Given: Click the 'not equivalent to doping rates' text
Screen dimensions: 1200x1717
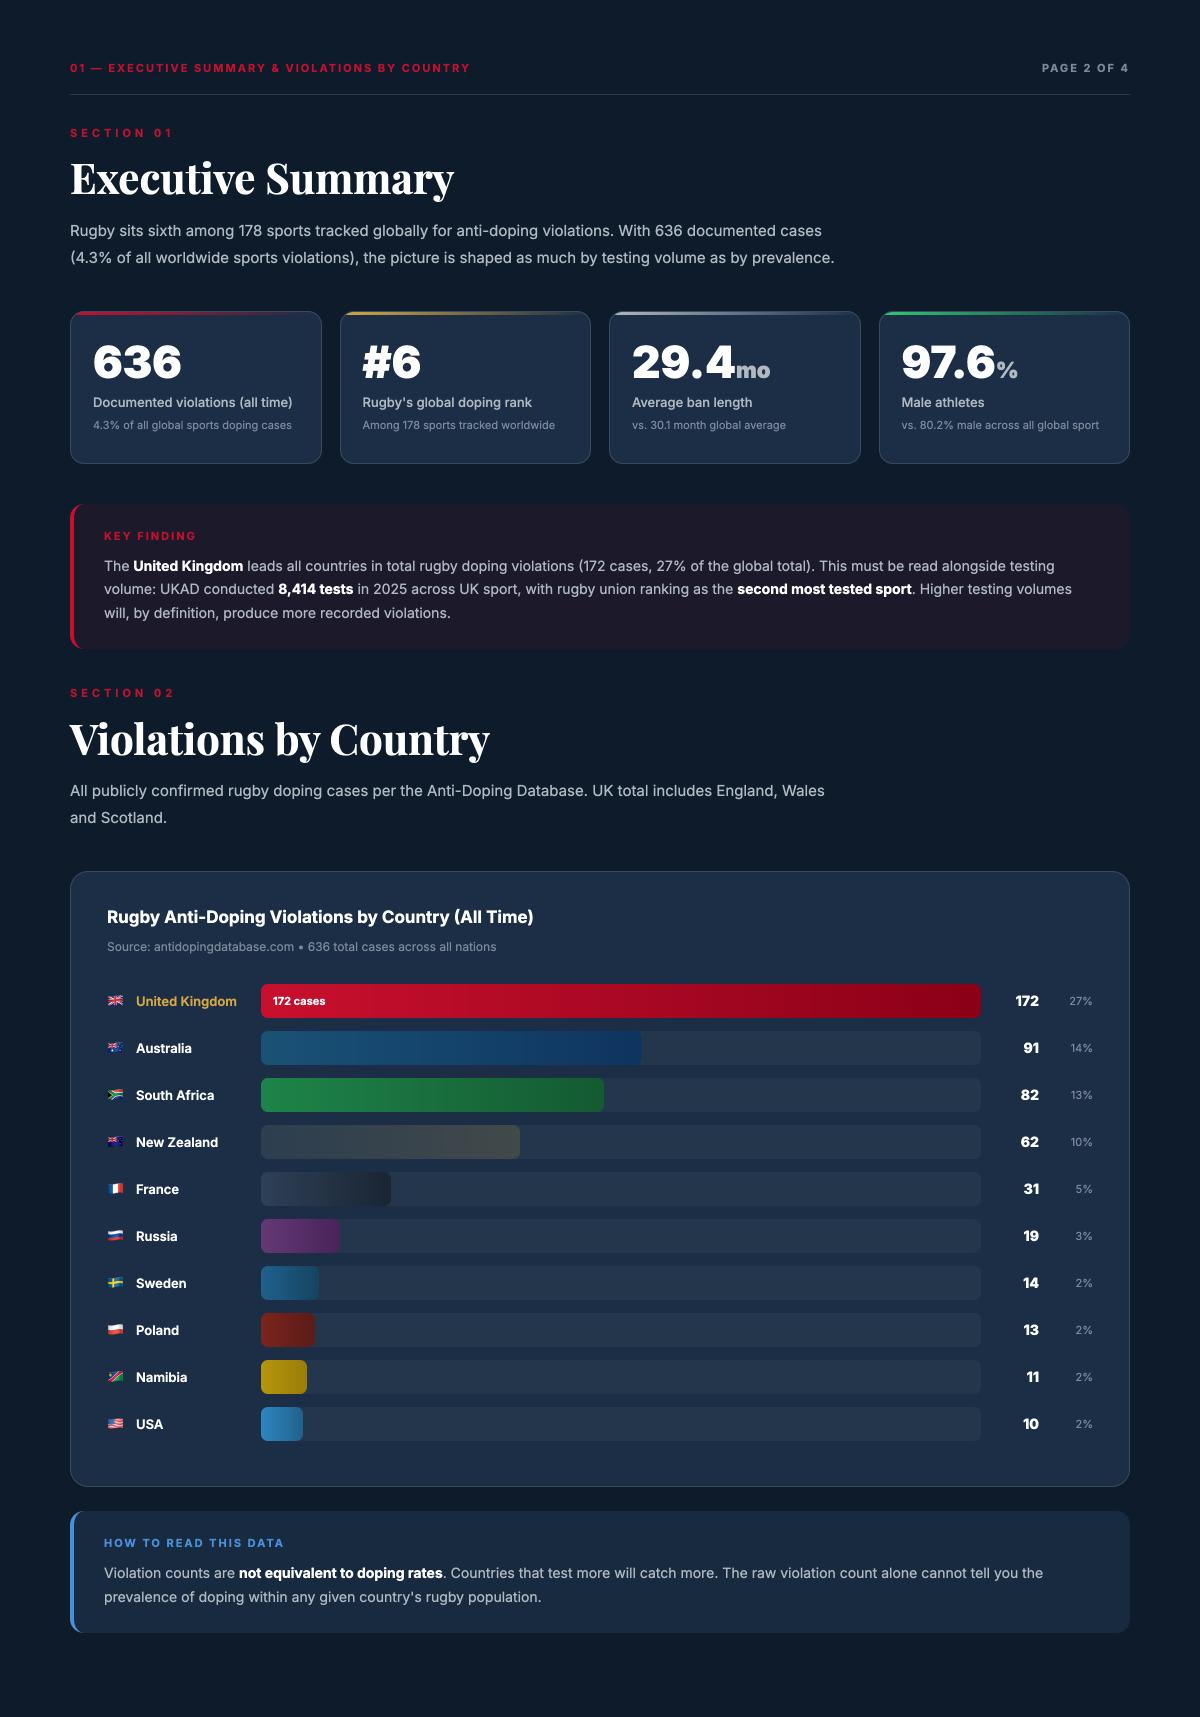Looking at the screenshot, I should (341, 1573).
